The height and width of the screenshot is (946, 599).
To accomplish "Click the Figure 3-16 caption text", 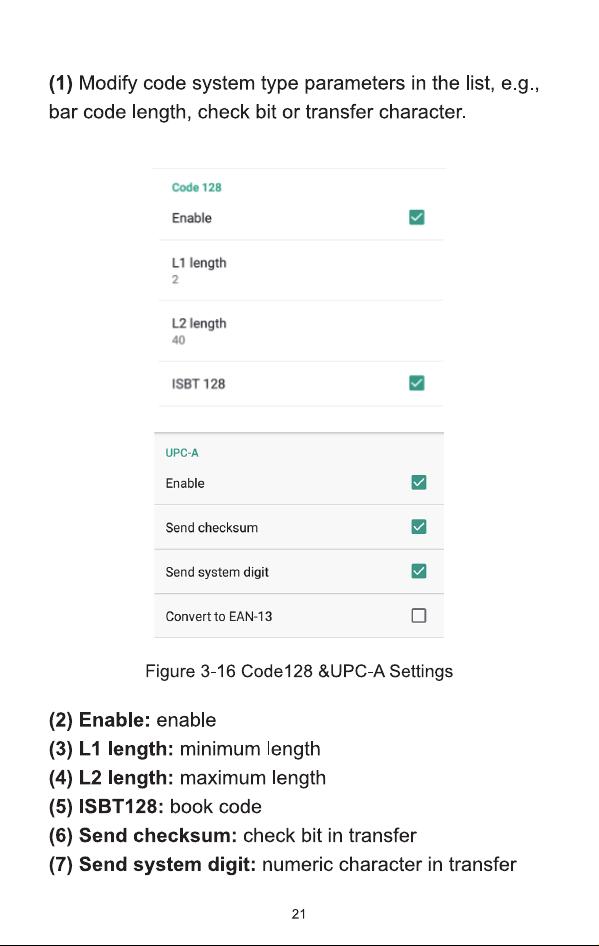I will coord(299,671).
